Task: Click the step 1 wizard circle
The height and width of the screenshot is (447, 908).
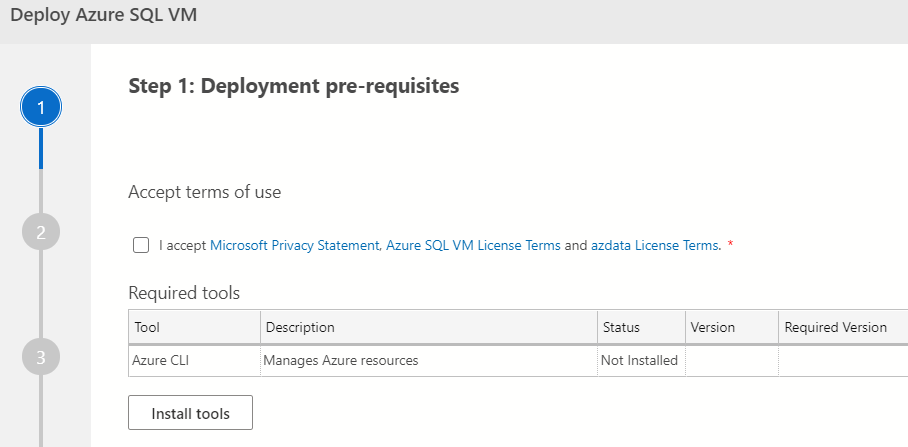Action: [41, 106]
